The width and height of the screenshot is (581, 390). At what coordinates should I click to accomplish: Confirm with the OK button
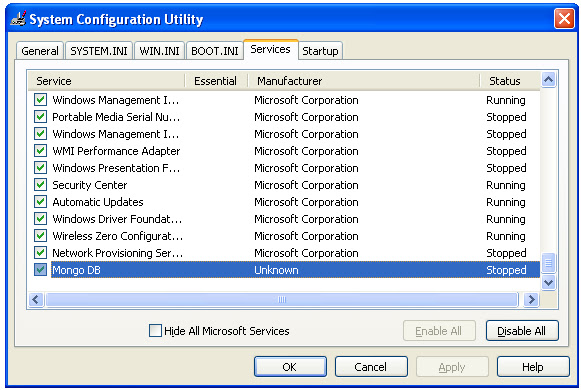point(290,367)
